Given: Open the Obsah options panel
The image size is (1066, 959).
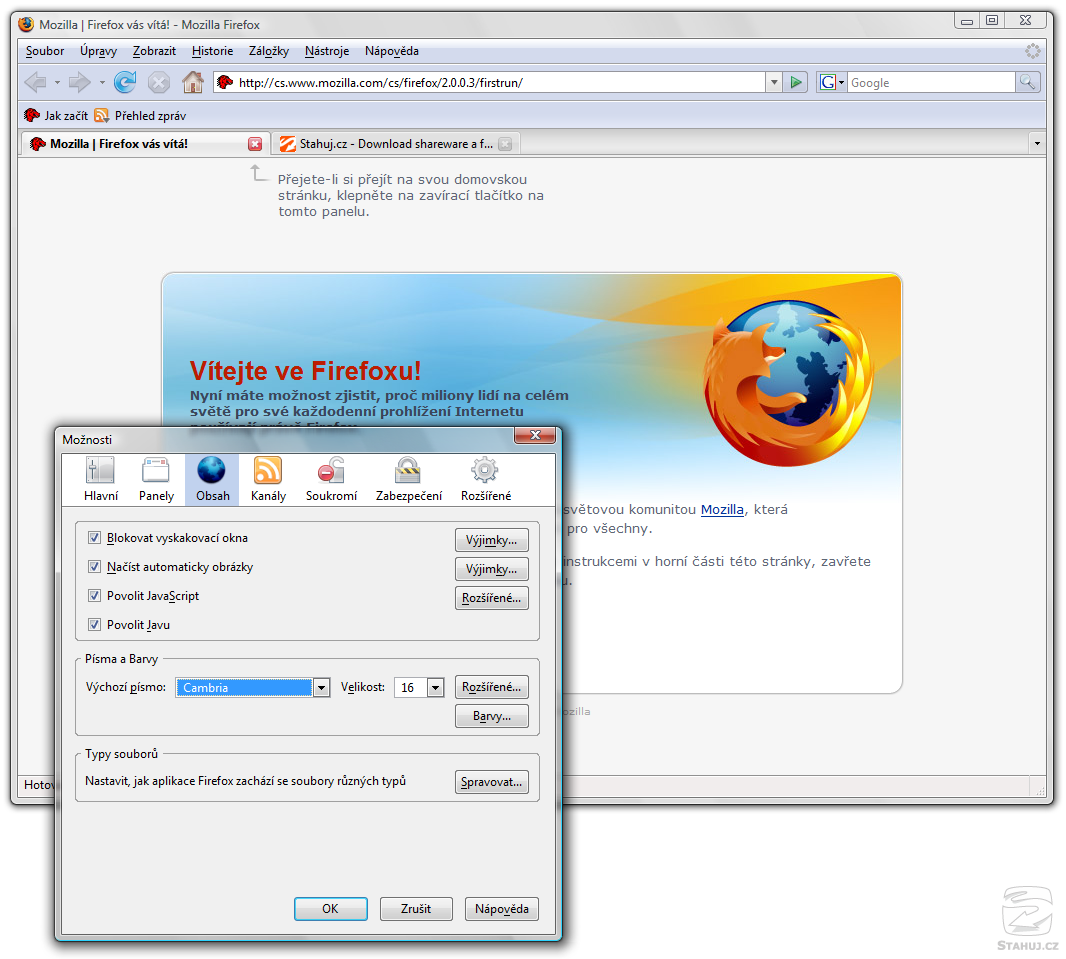Looking at the screenshot, I should click(x=212, y=480).
